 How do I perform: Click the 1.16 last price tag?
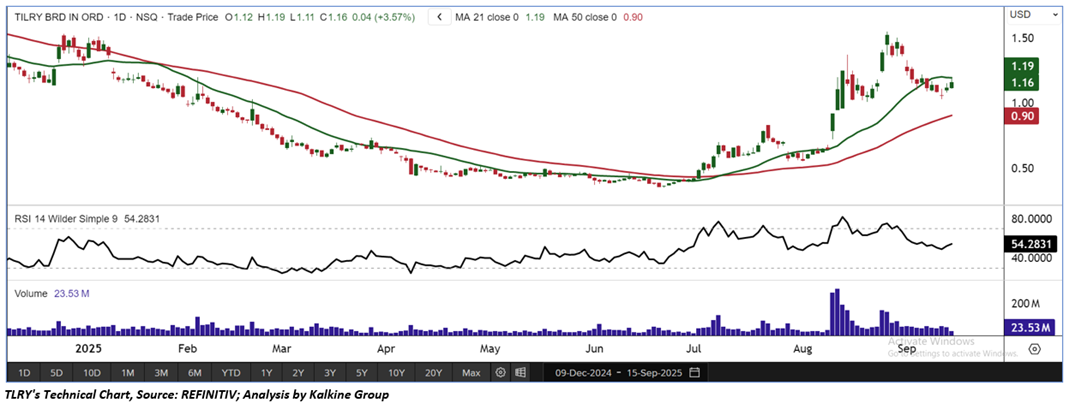(x=1022, y=82)
